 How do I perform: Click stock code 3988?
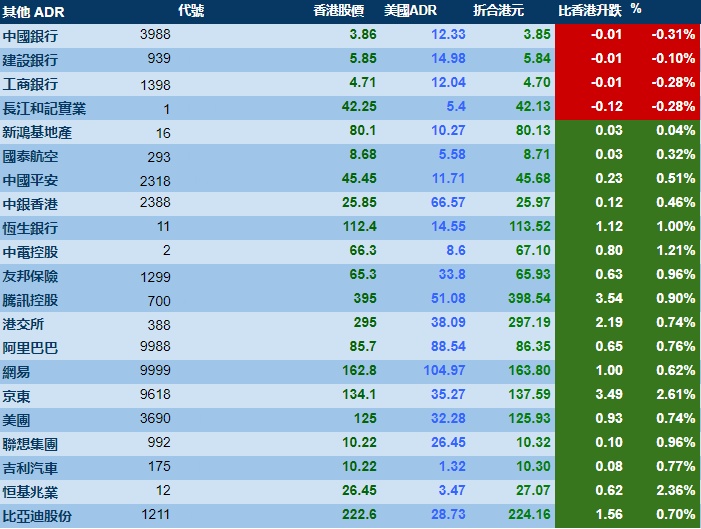pyautogui.click(x=155, y=34)
